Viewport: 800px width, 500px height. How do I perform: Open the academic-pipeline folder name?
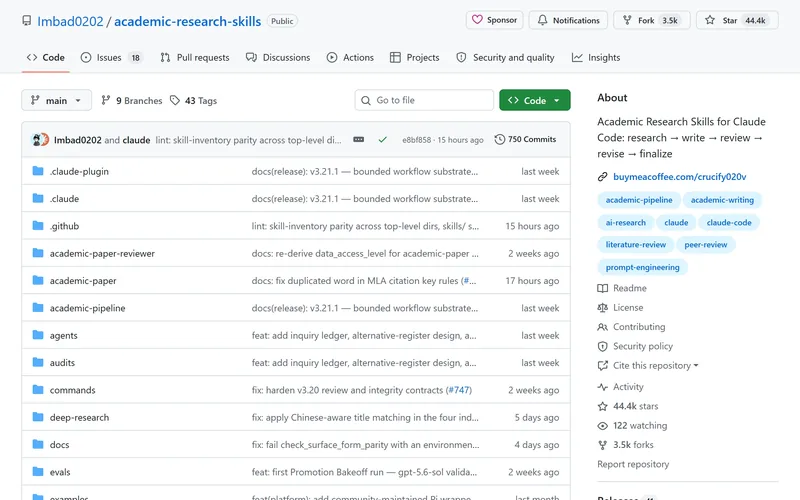87,308
